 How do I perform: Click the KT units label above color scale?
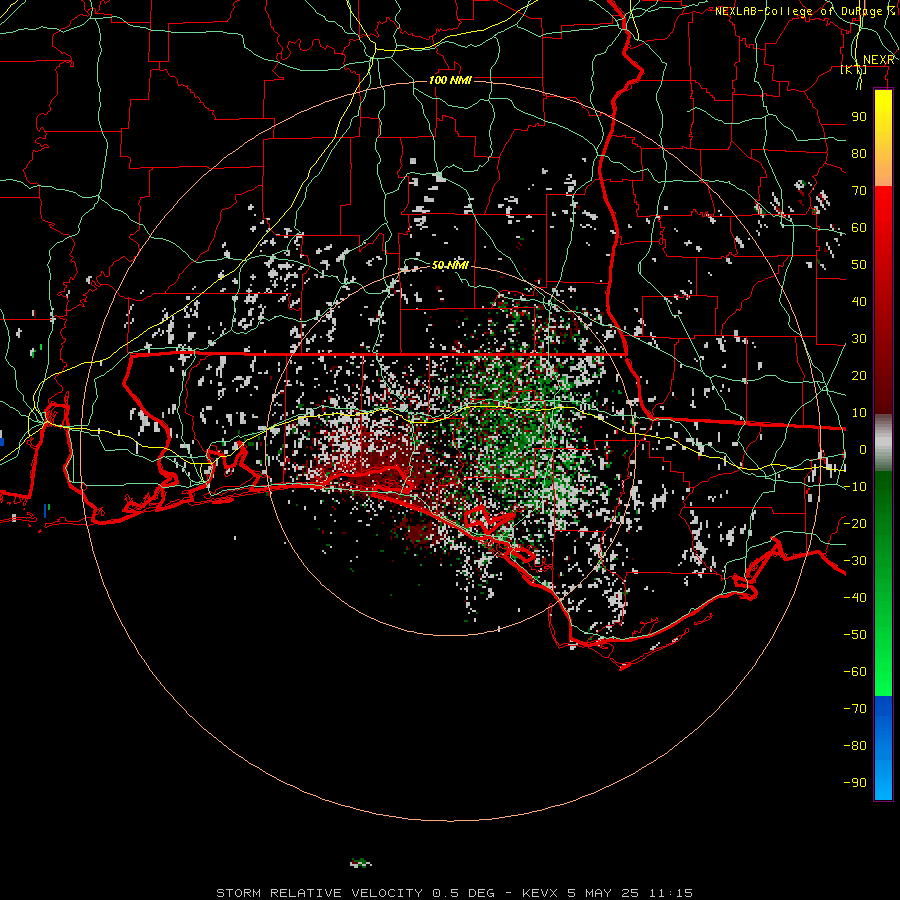[854, 69]
